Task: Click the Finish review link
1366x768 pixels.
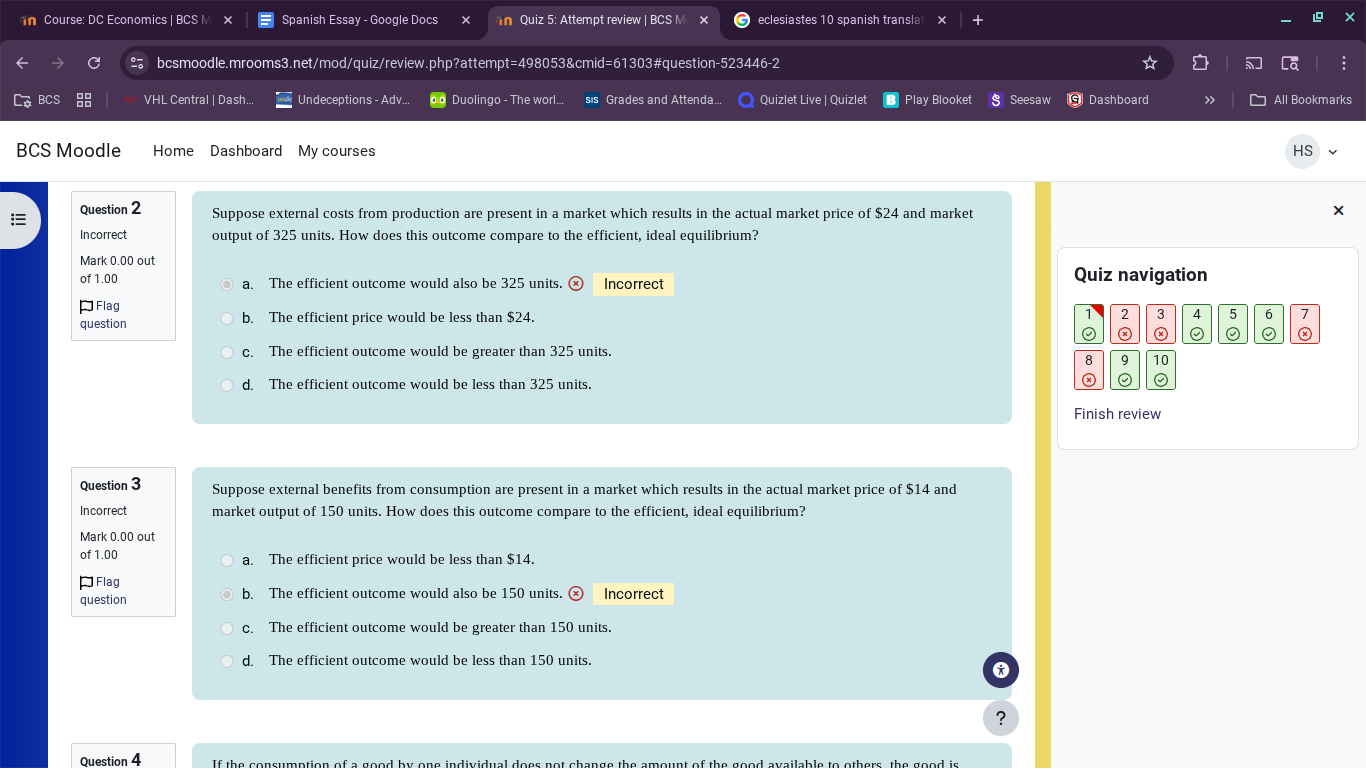Action: pyautogui.click(x=1117, y=414)
